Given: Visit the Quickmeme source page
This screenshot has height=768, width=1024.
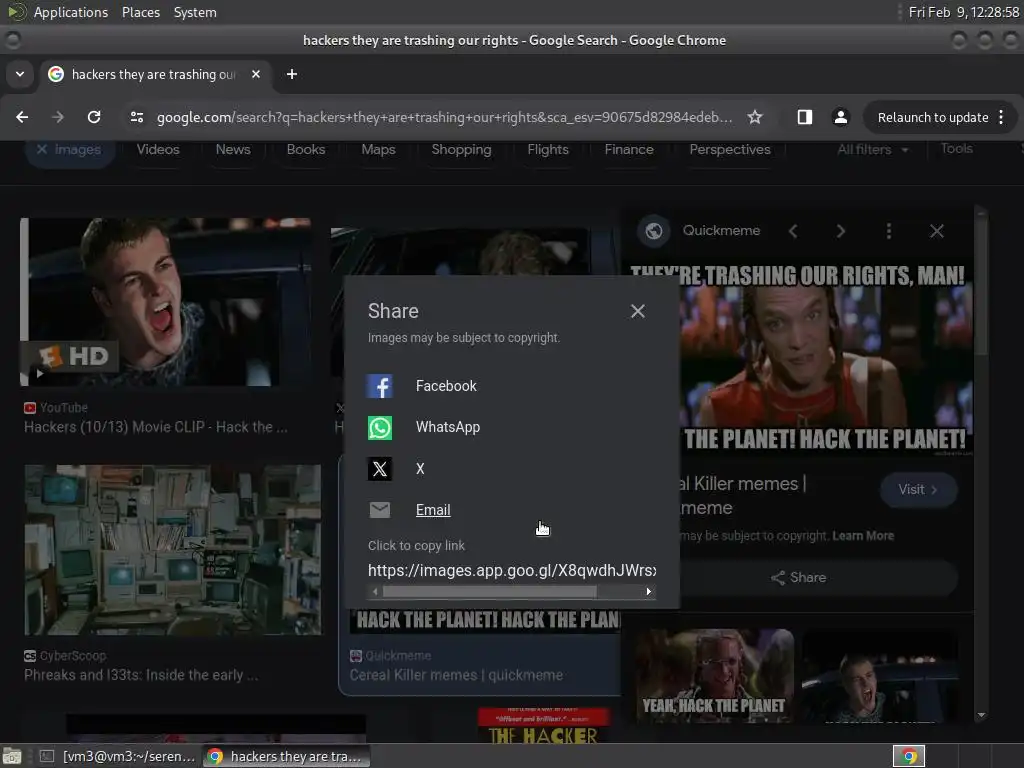Looking at the screenshot, I should point(918,490).
